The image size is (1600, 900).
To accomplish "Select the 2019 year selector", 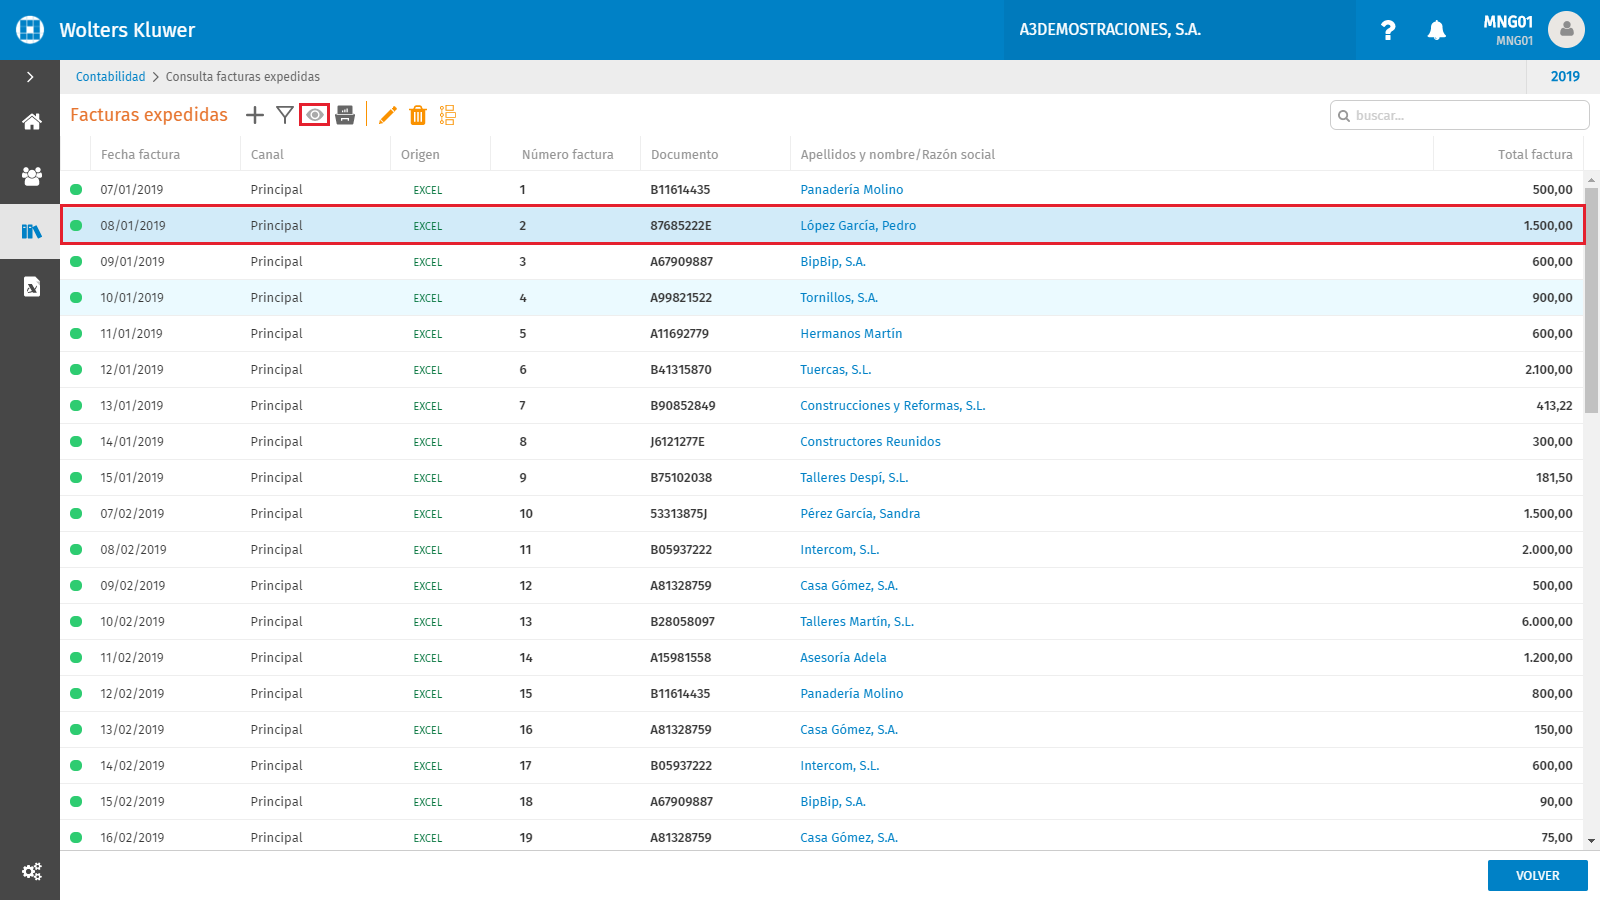I will (x=1565, y=77).
